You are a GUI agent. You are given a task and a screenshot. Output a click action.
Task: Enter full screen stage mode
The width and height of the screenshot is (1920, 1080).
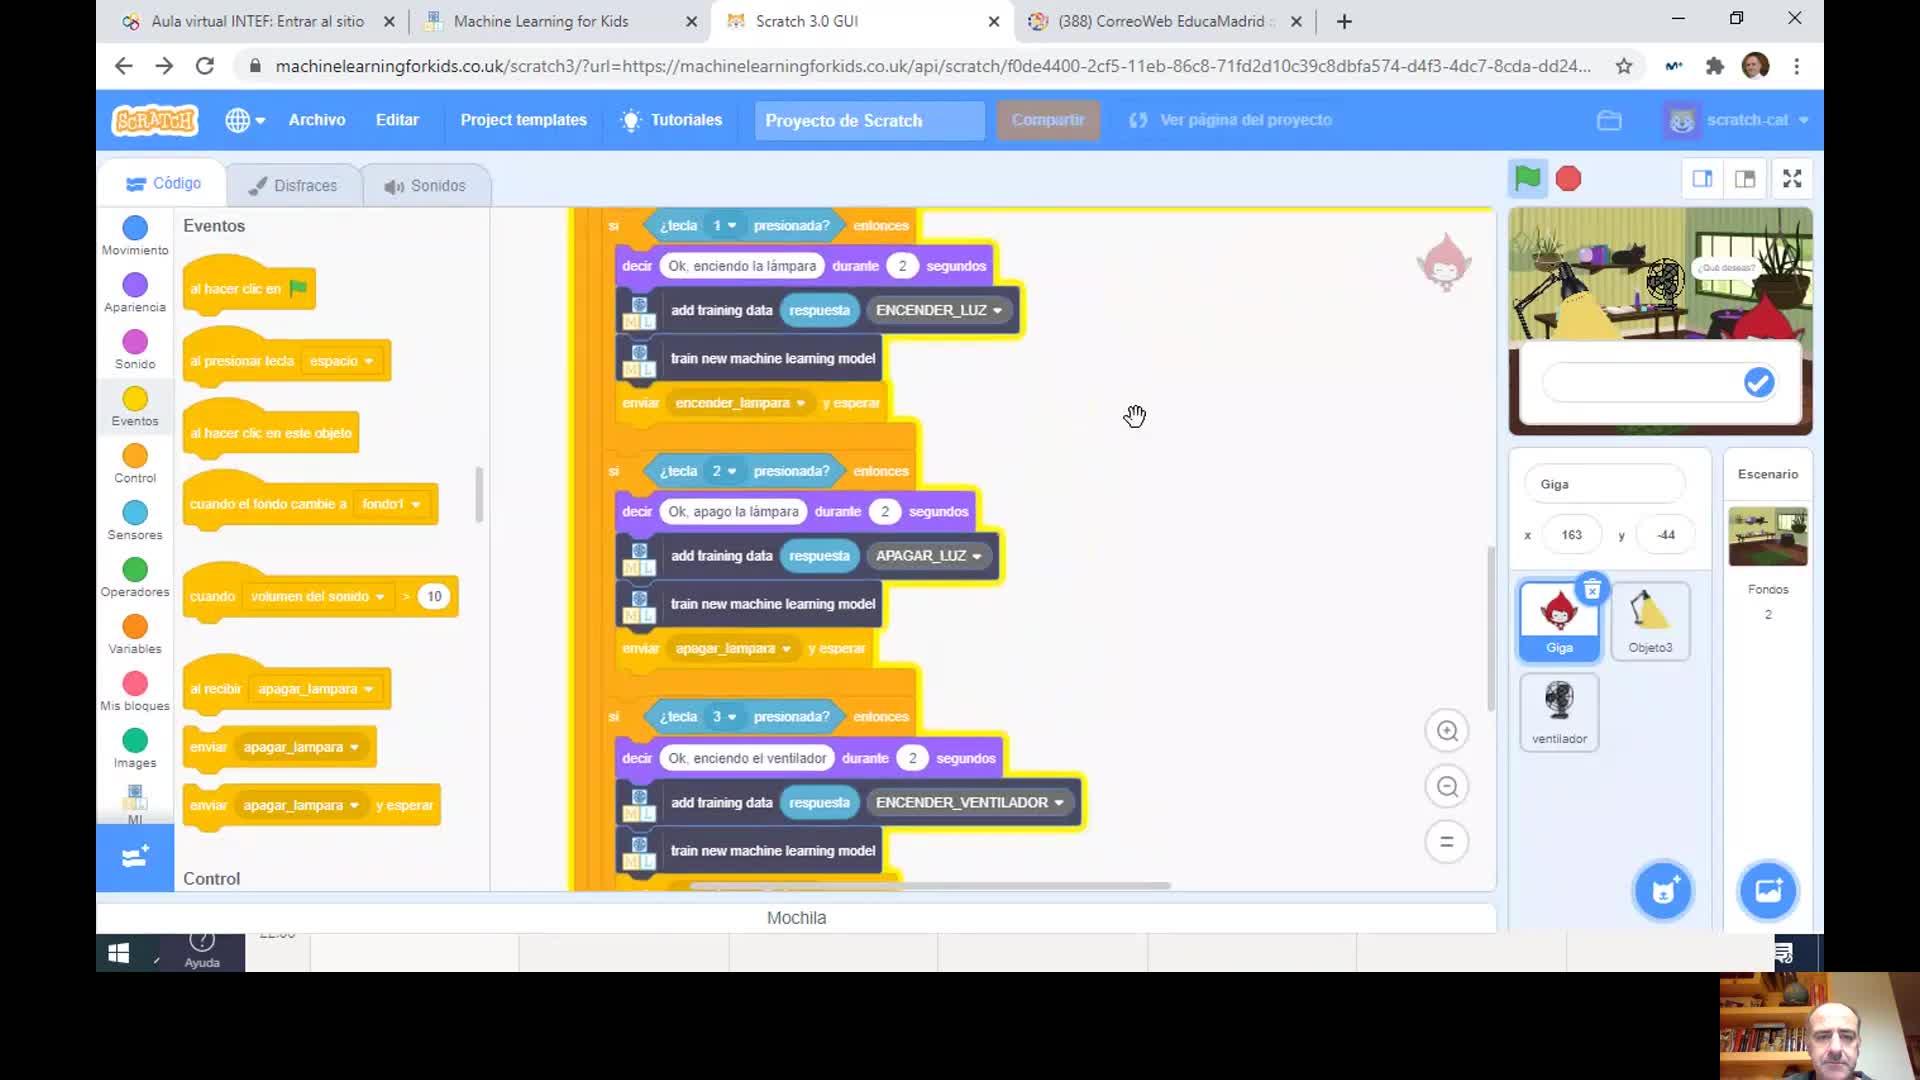1792,179
